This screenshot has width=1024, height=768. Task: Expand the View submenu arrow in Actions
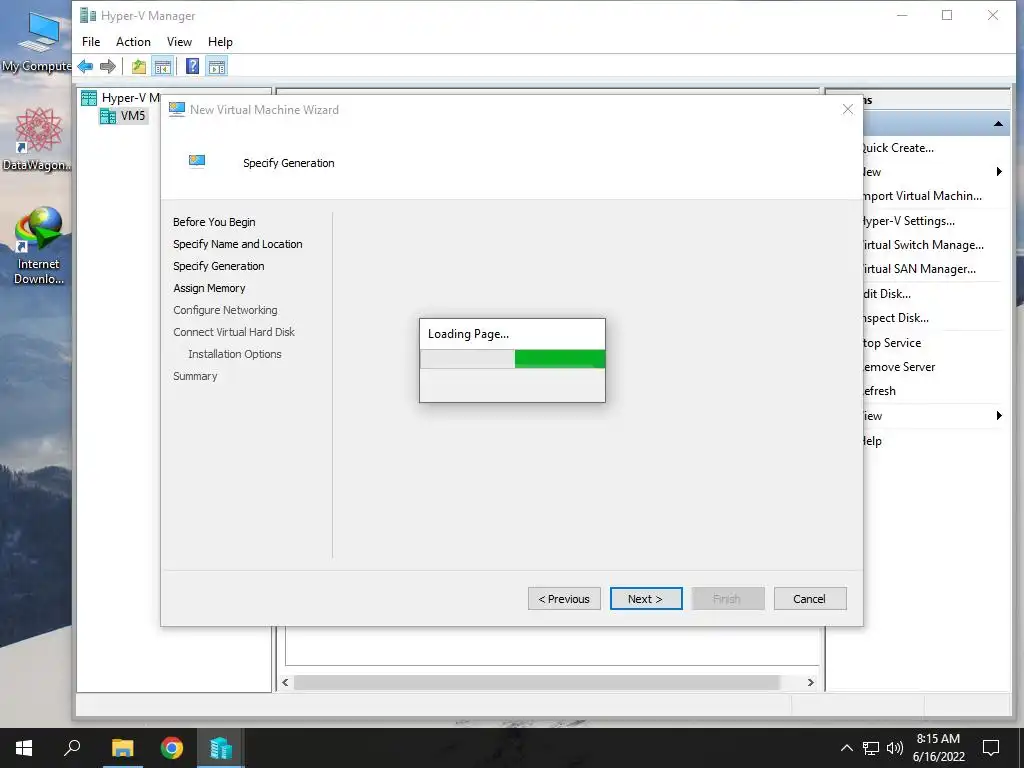coord(999,416)
